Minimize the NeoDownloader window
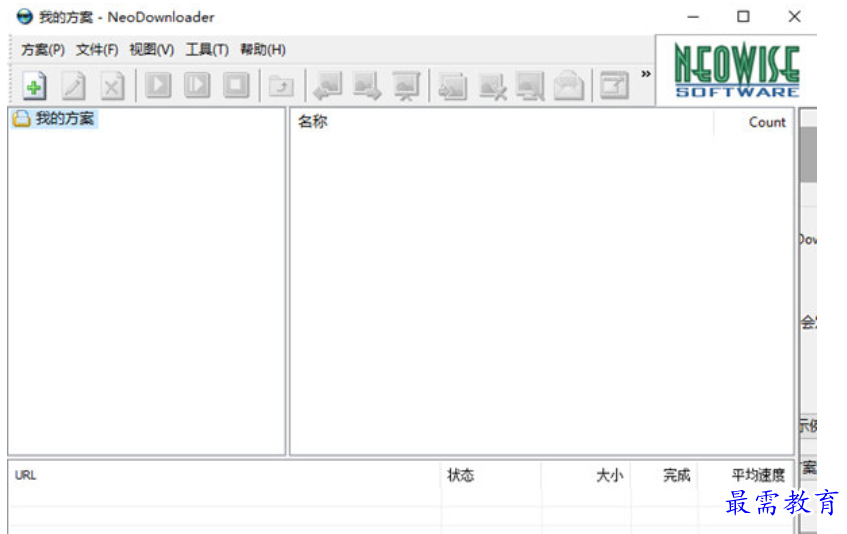 click(x=693, y=17)
